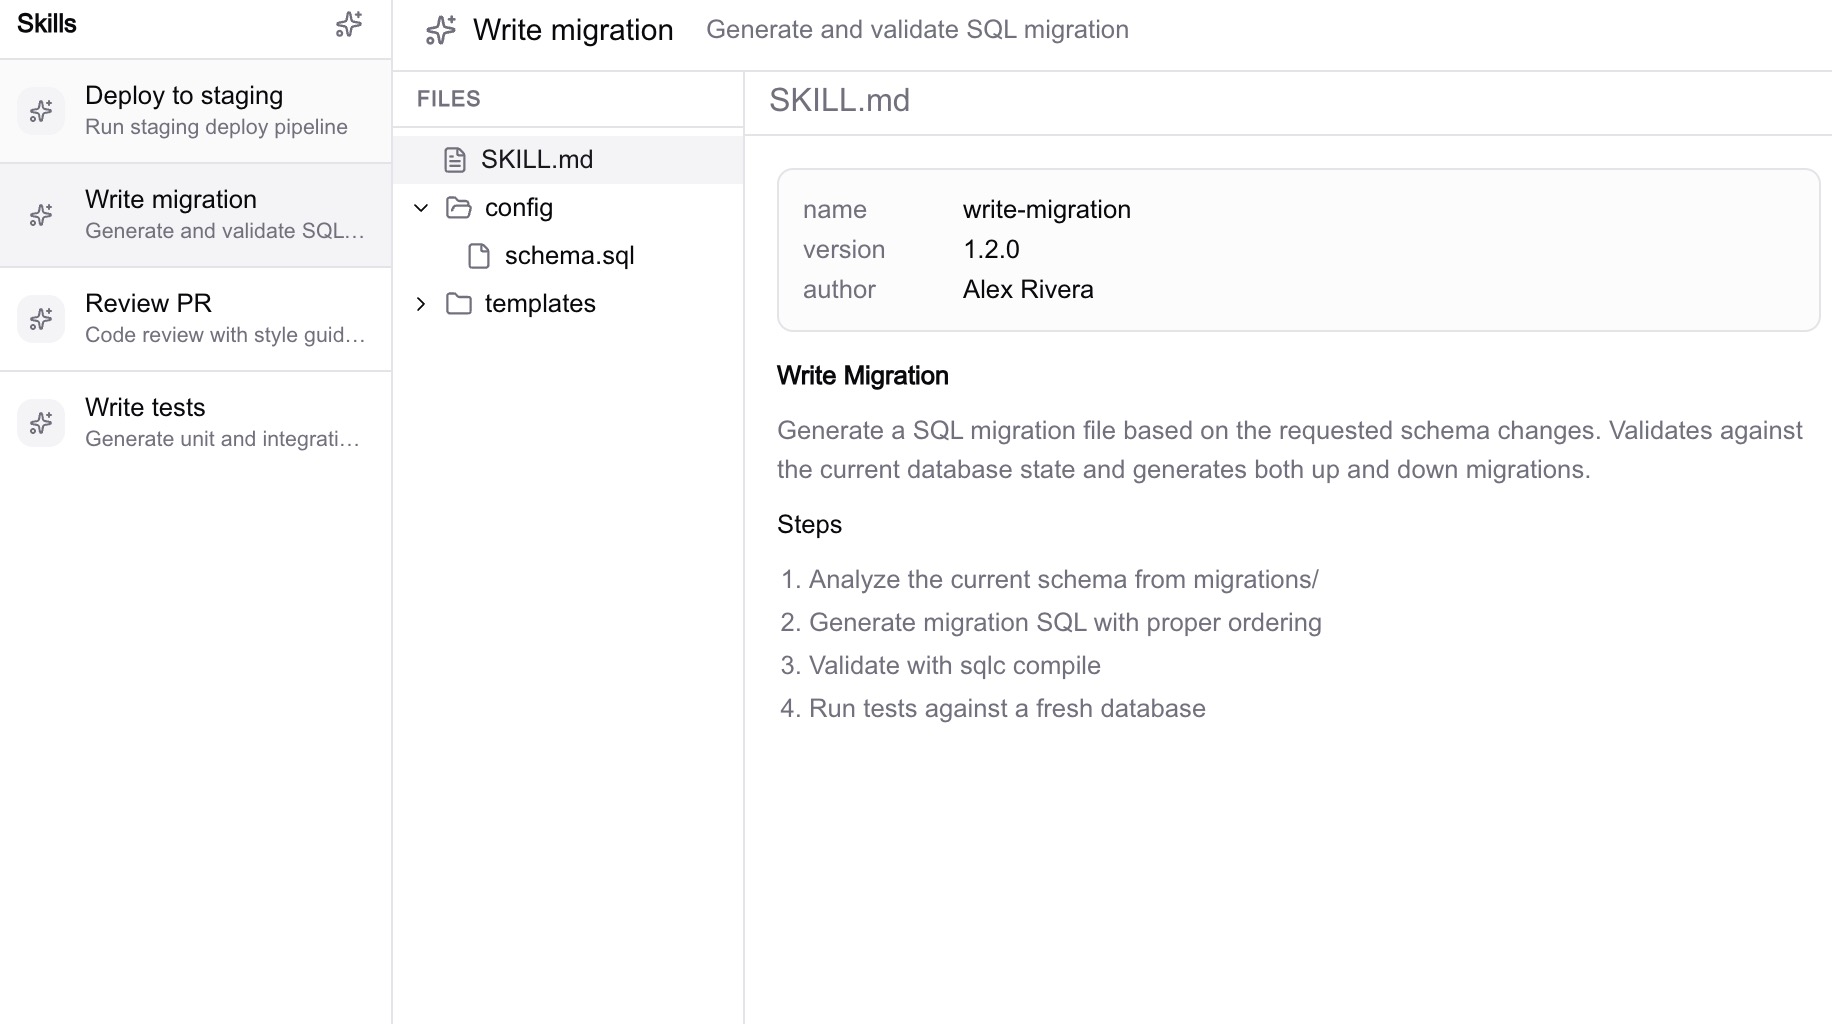Click sparkle icon beside Write migration title

point(441,30)
